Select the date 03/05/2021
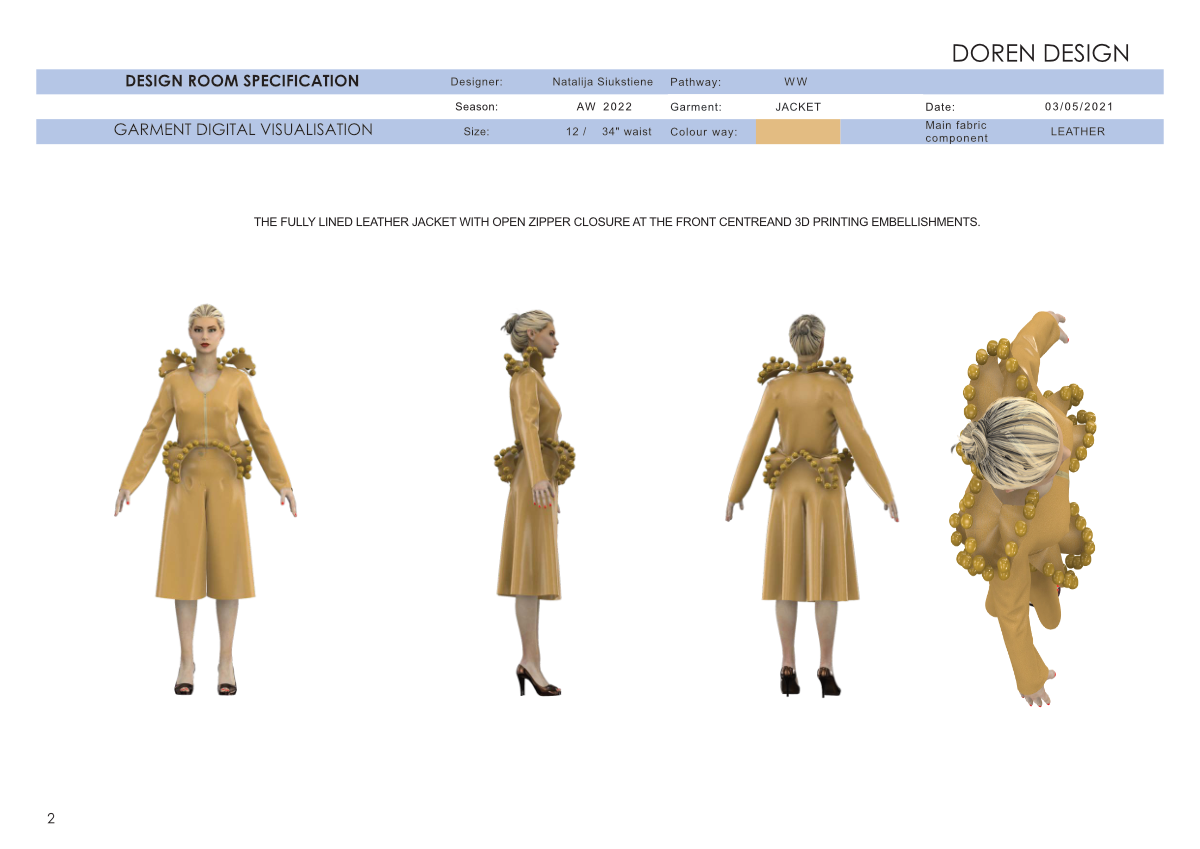1200x849 pixels. [x=1079, y=106]
